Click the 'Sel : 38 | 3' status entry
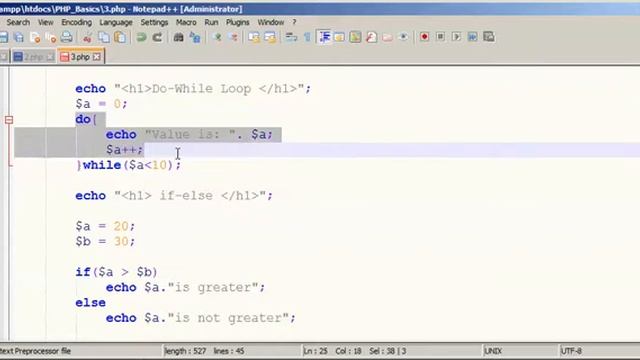 point(387,351)
